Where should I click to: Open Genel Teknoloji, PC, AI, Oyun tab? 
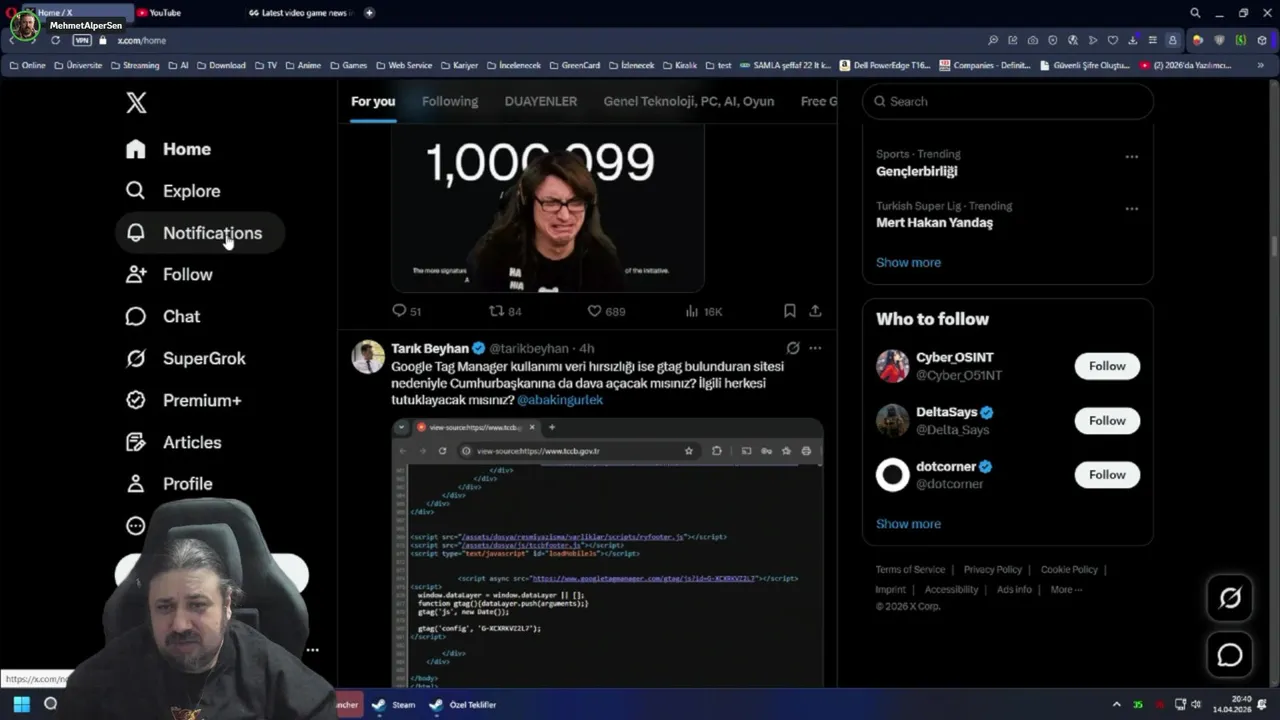(x=689, y=101)
